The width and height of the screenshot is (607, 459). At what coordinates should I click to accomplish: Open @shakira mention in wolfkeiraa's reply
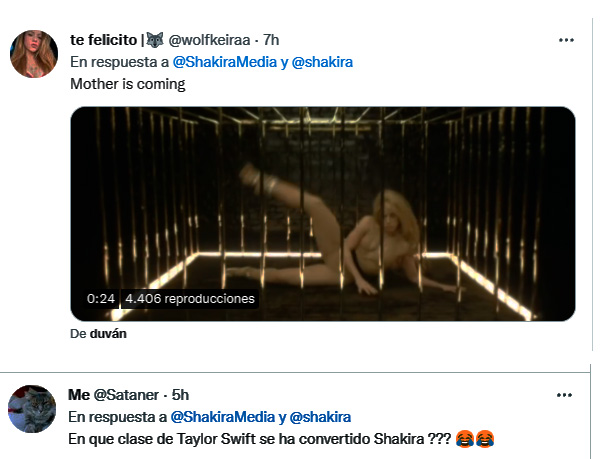click(x=322, y=62)
